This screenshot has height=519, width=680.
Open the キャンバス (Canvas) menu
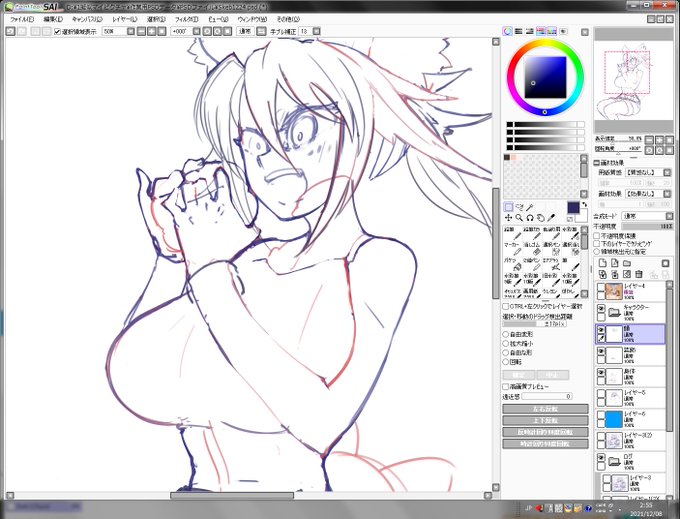coord(87,20)
